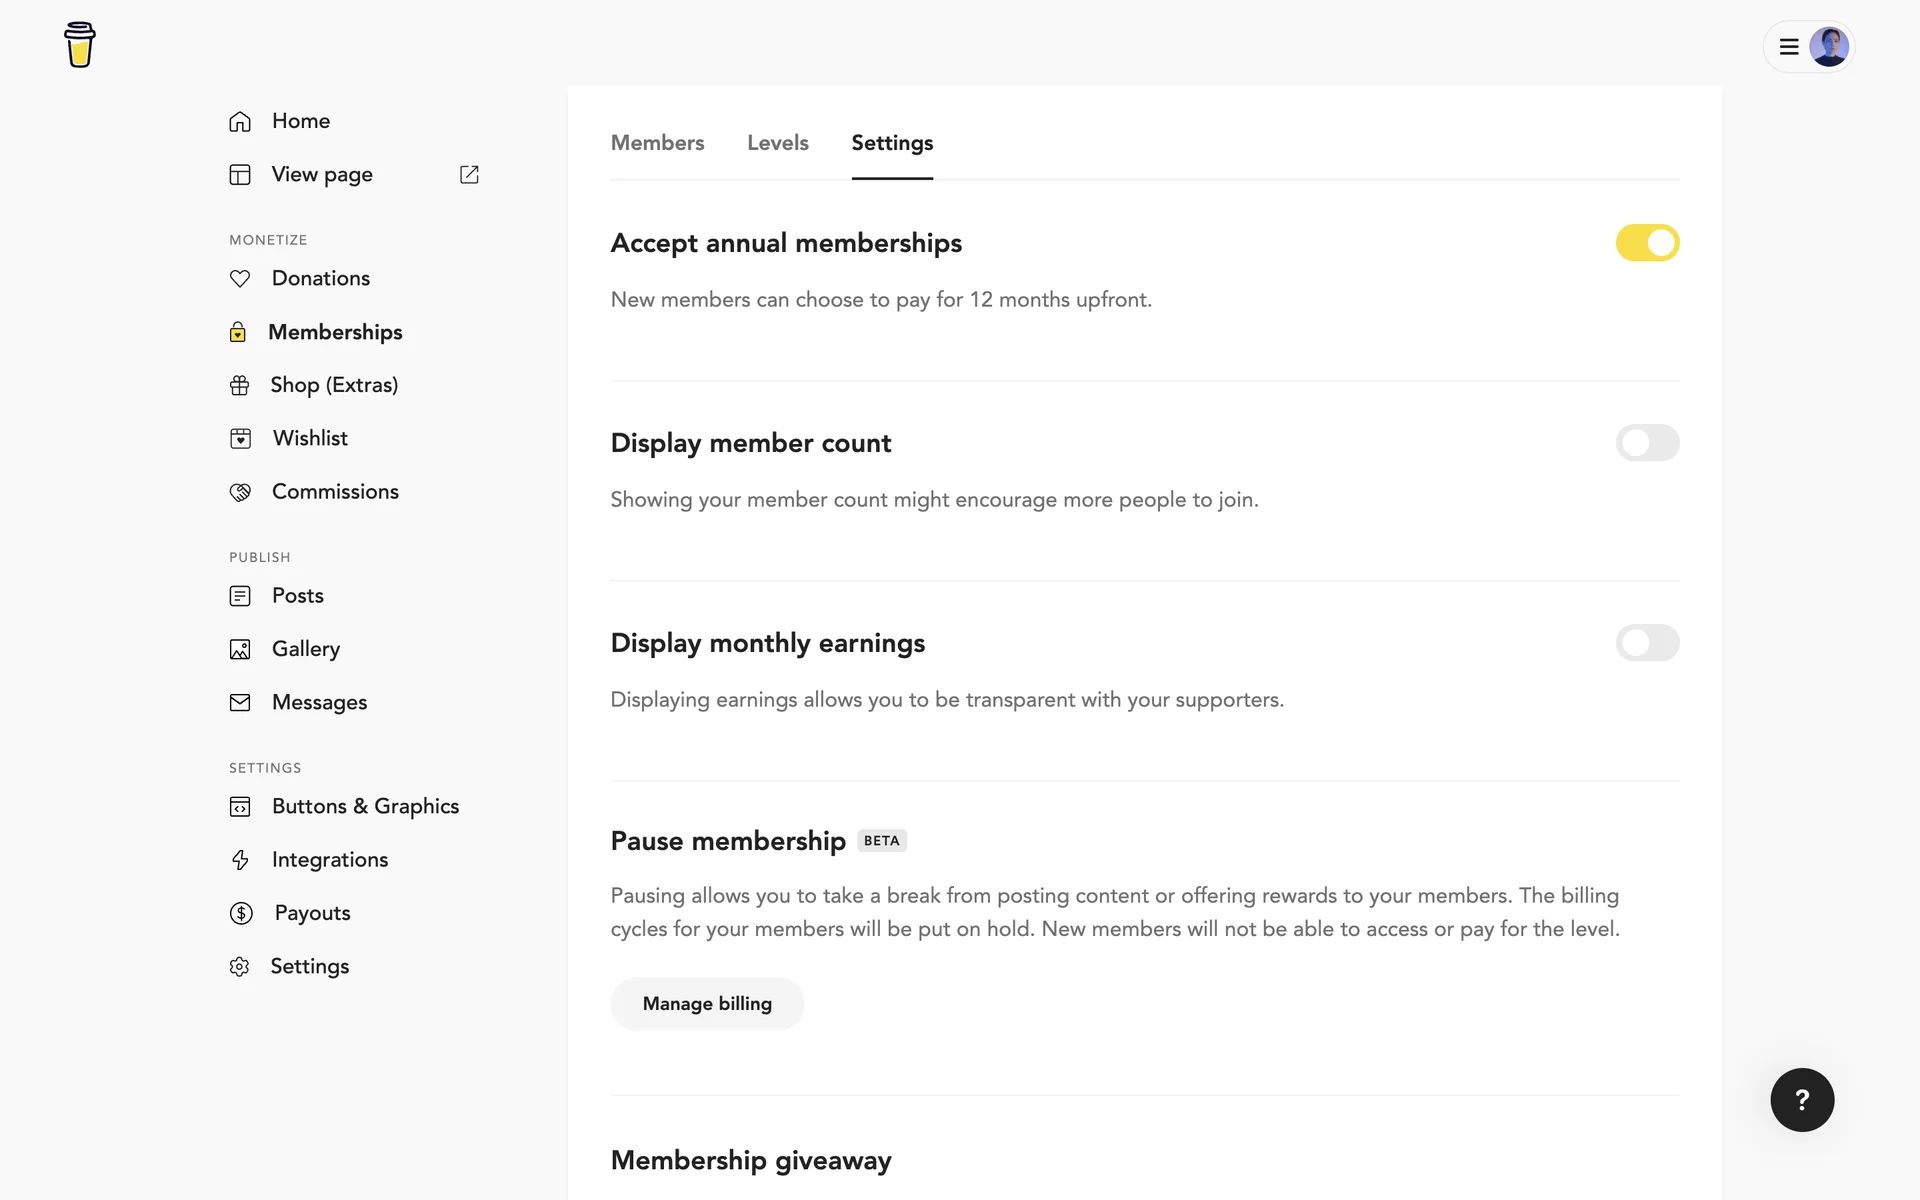Image resolution: width=1920 pixels, height=1200 pixels.
Task: Enable Display member count toggle
Action: (x=1647, y=443)
